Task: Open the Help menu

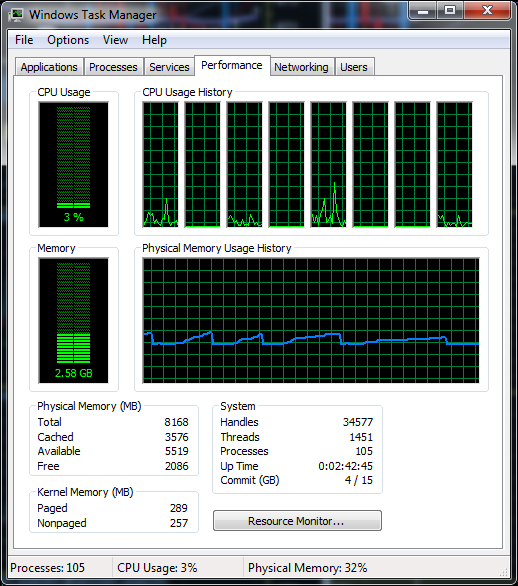Action: [x=154, y=40]
